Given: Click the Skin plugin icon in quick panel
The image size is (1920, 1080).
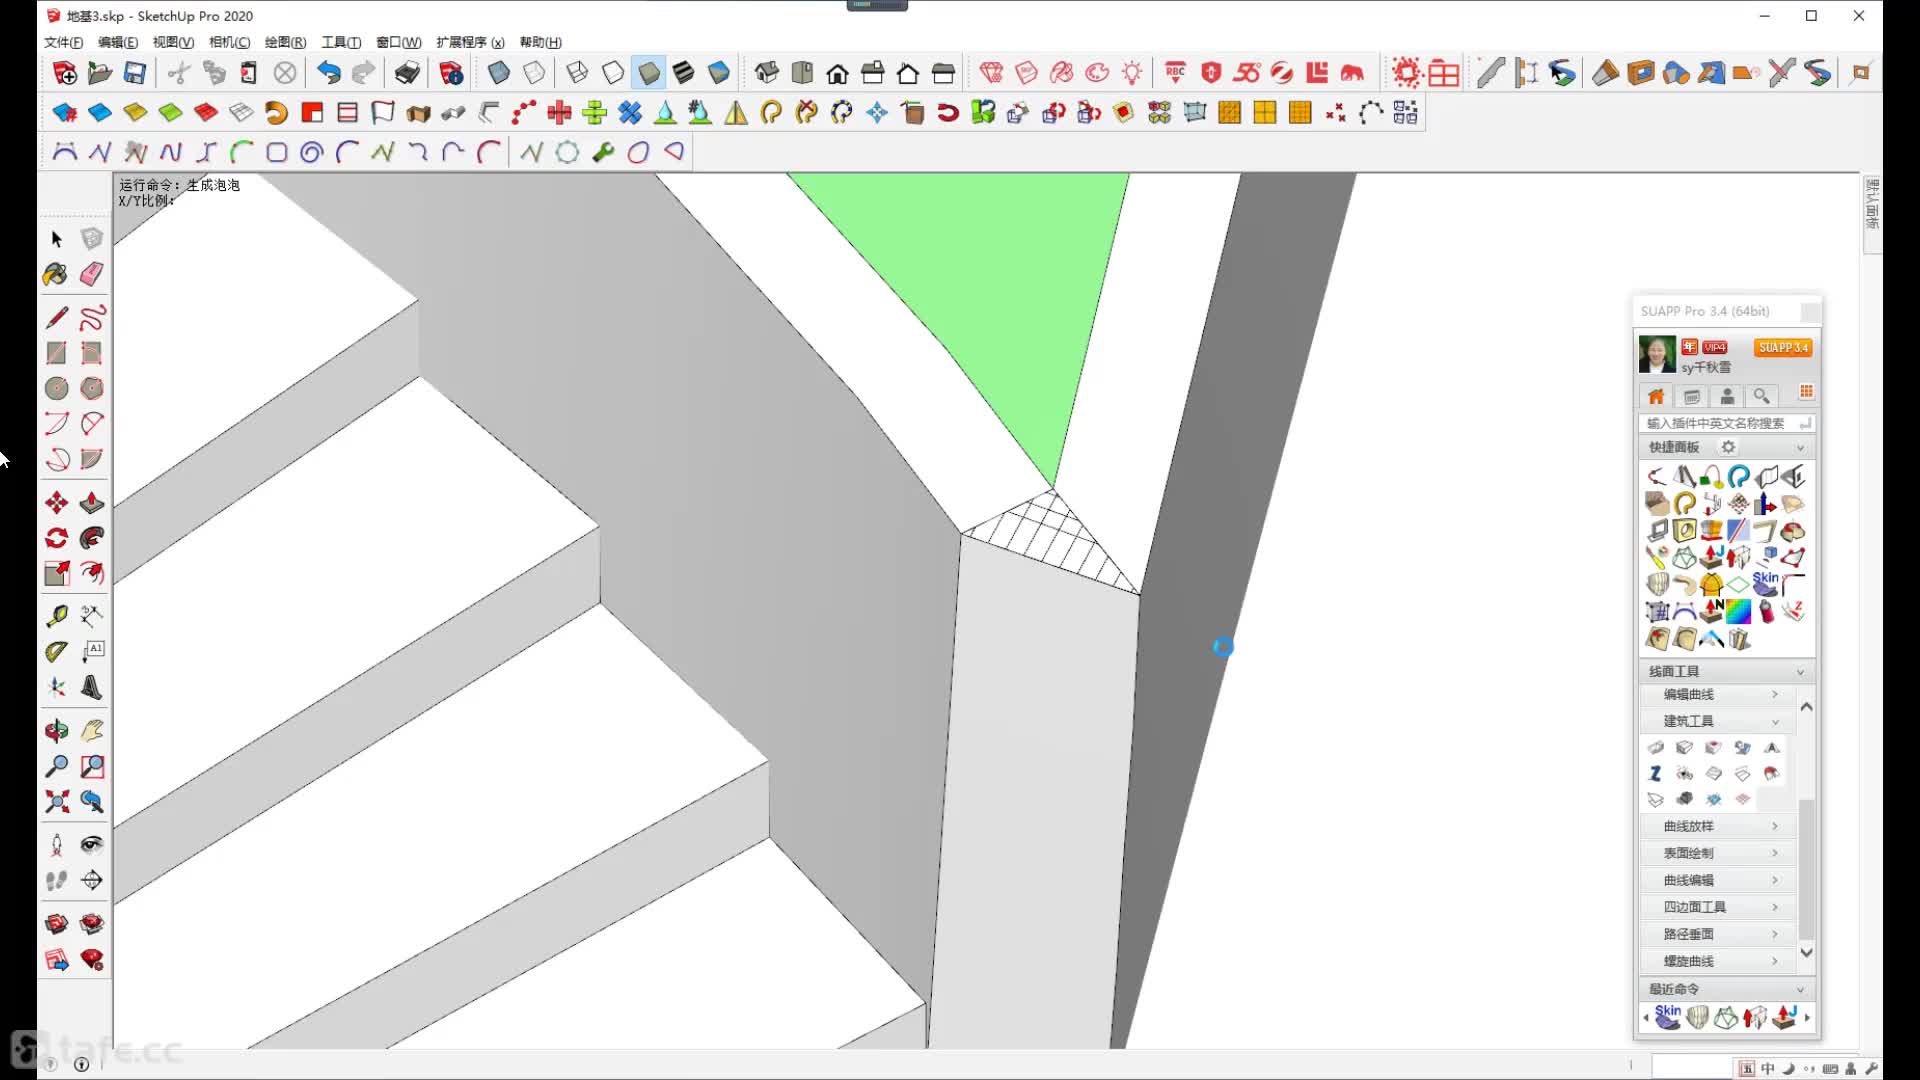Looking at the screenshot, I should click(x=1766, y=584).
